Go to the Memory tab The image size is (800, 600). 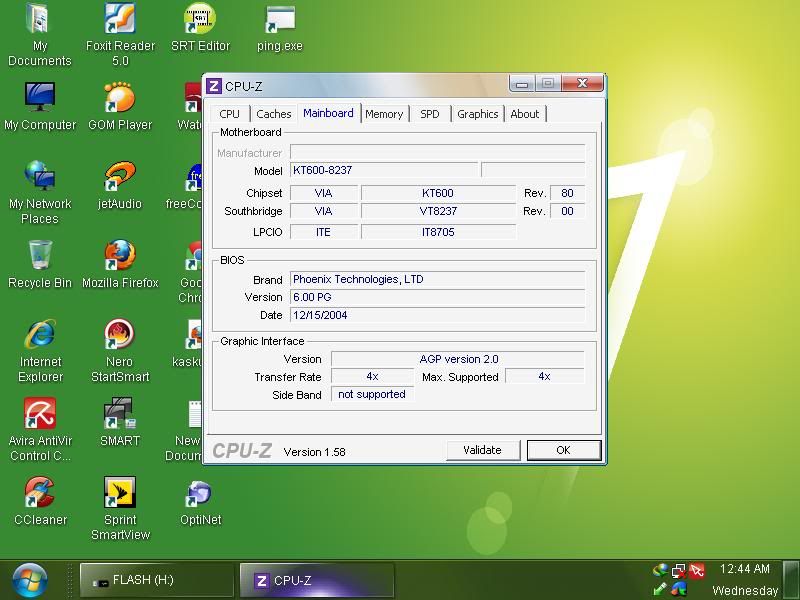click(384, 114)
